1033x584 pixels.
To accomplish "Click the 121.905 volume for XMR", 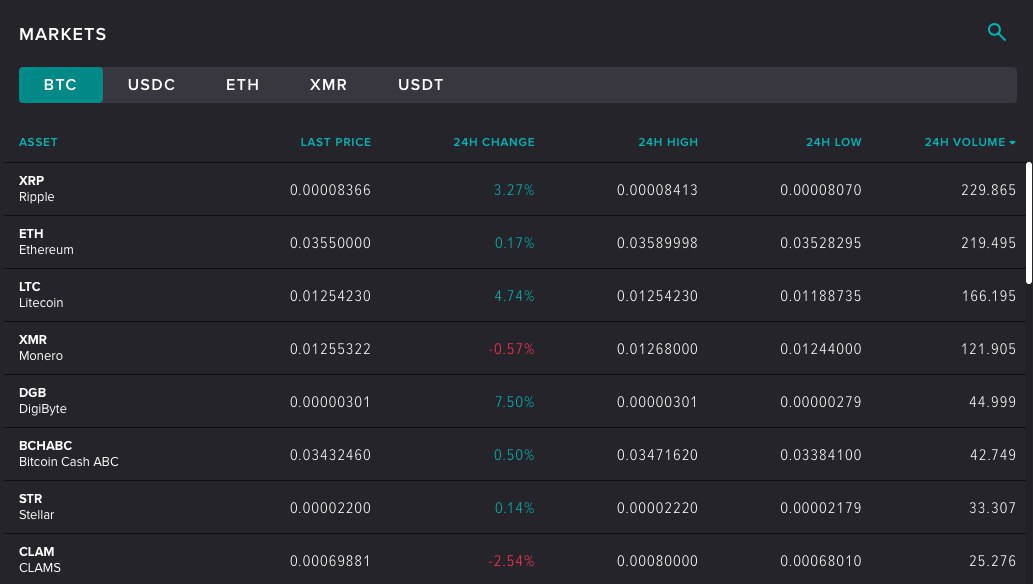I will click(988, 349).
